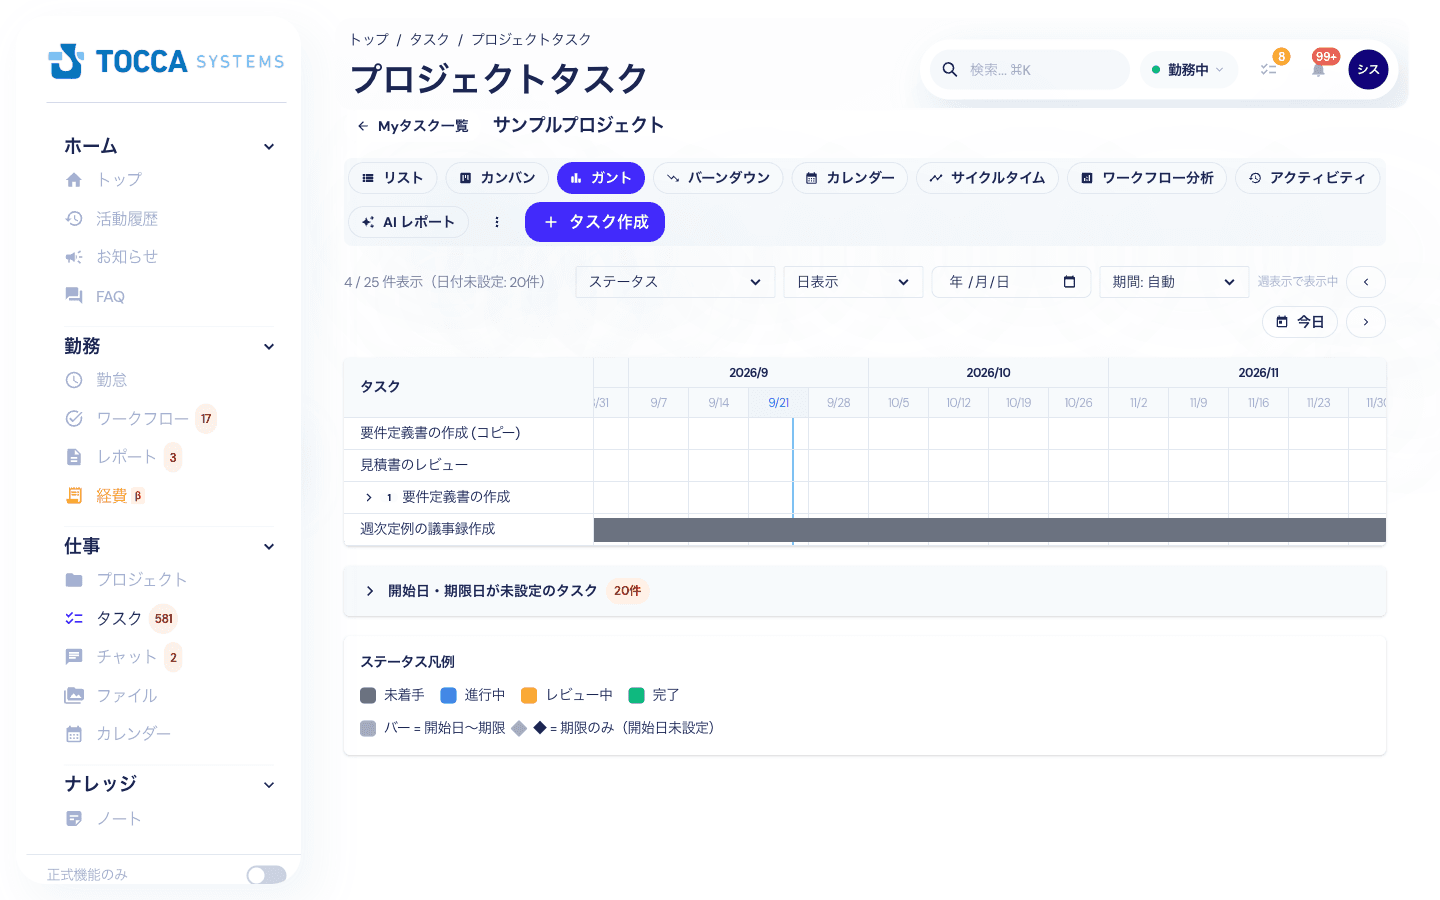Image resolution: width=1440 pixels, height=900 pixels.
Task: Open notifications bell with 99+ badge
Action: [x=1318, y=70]
